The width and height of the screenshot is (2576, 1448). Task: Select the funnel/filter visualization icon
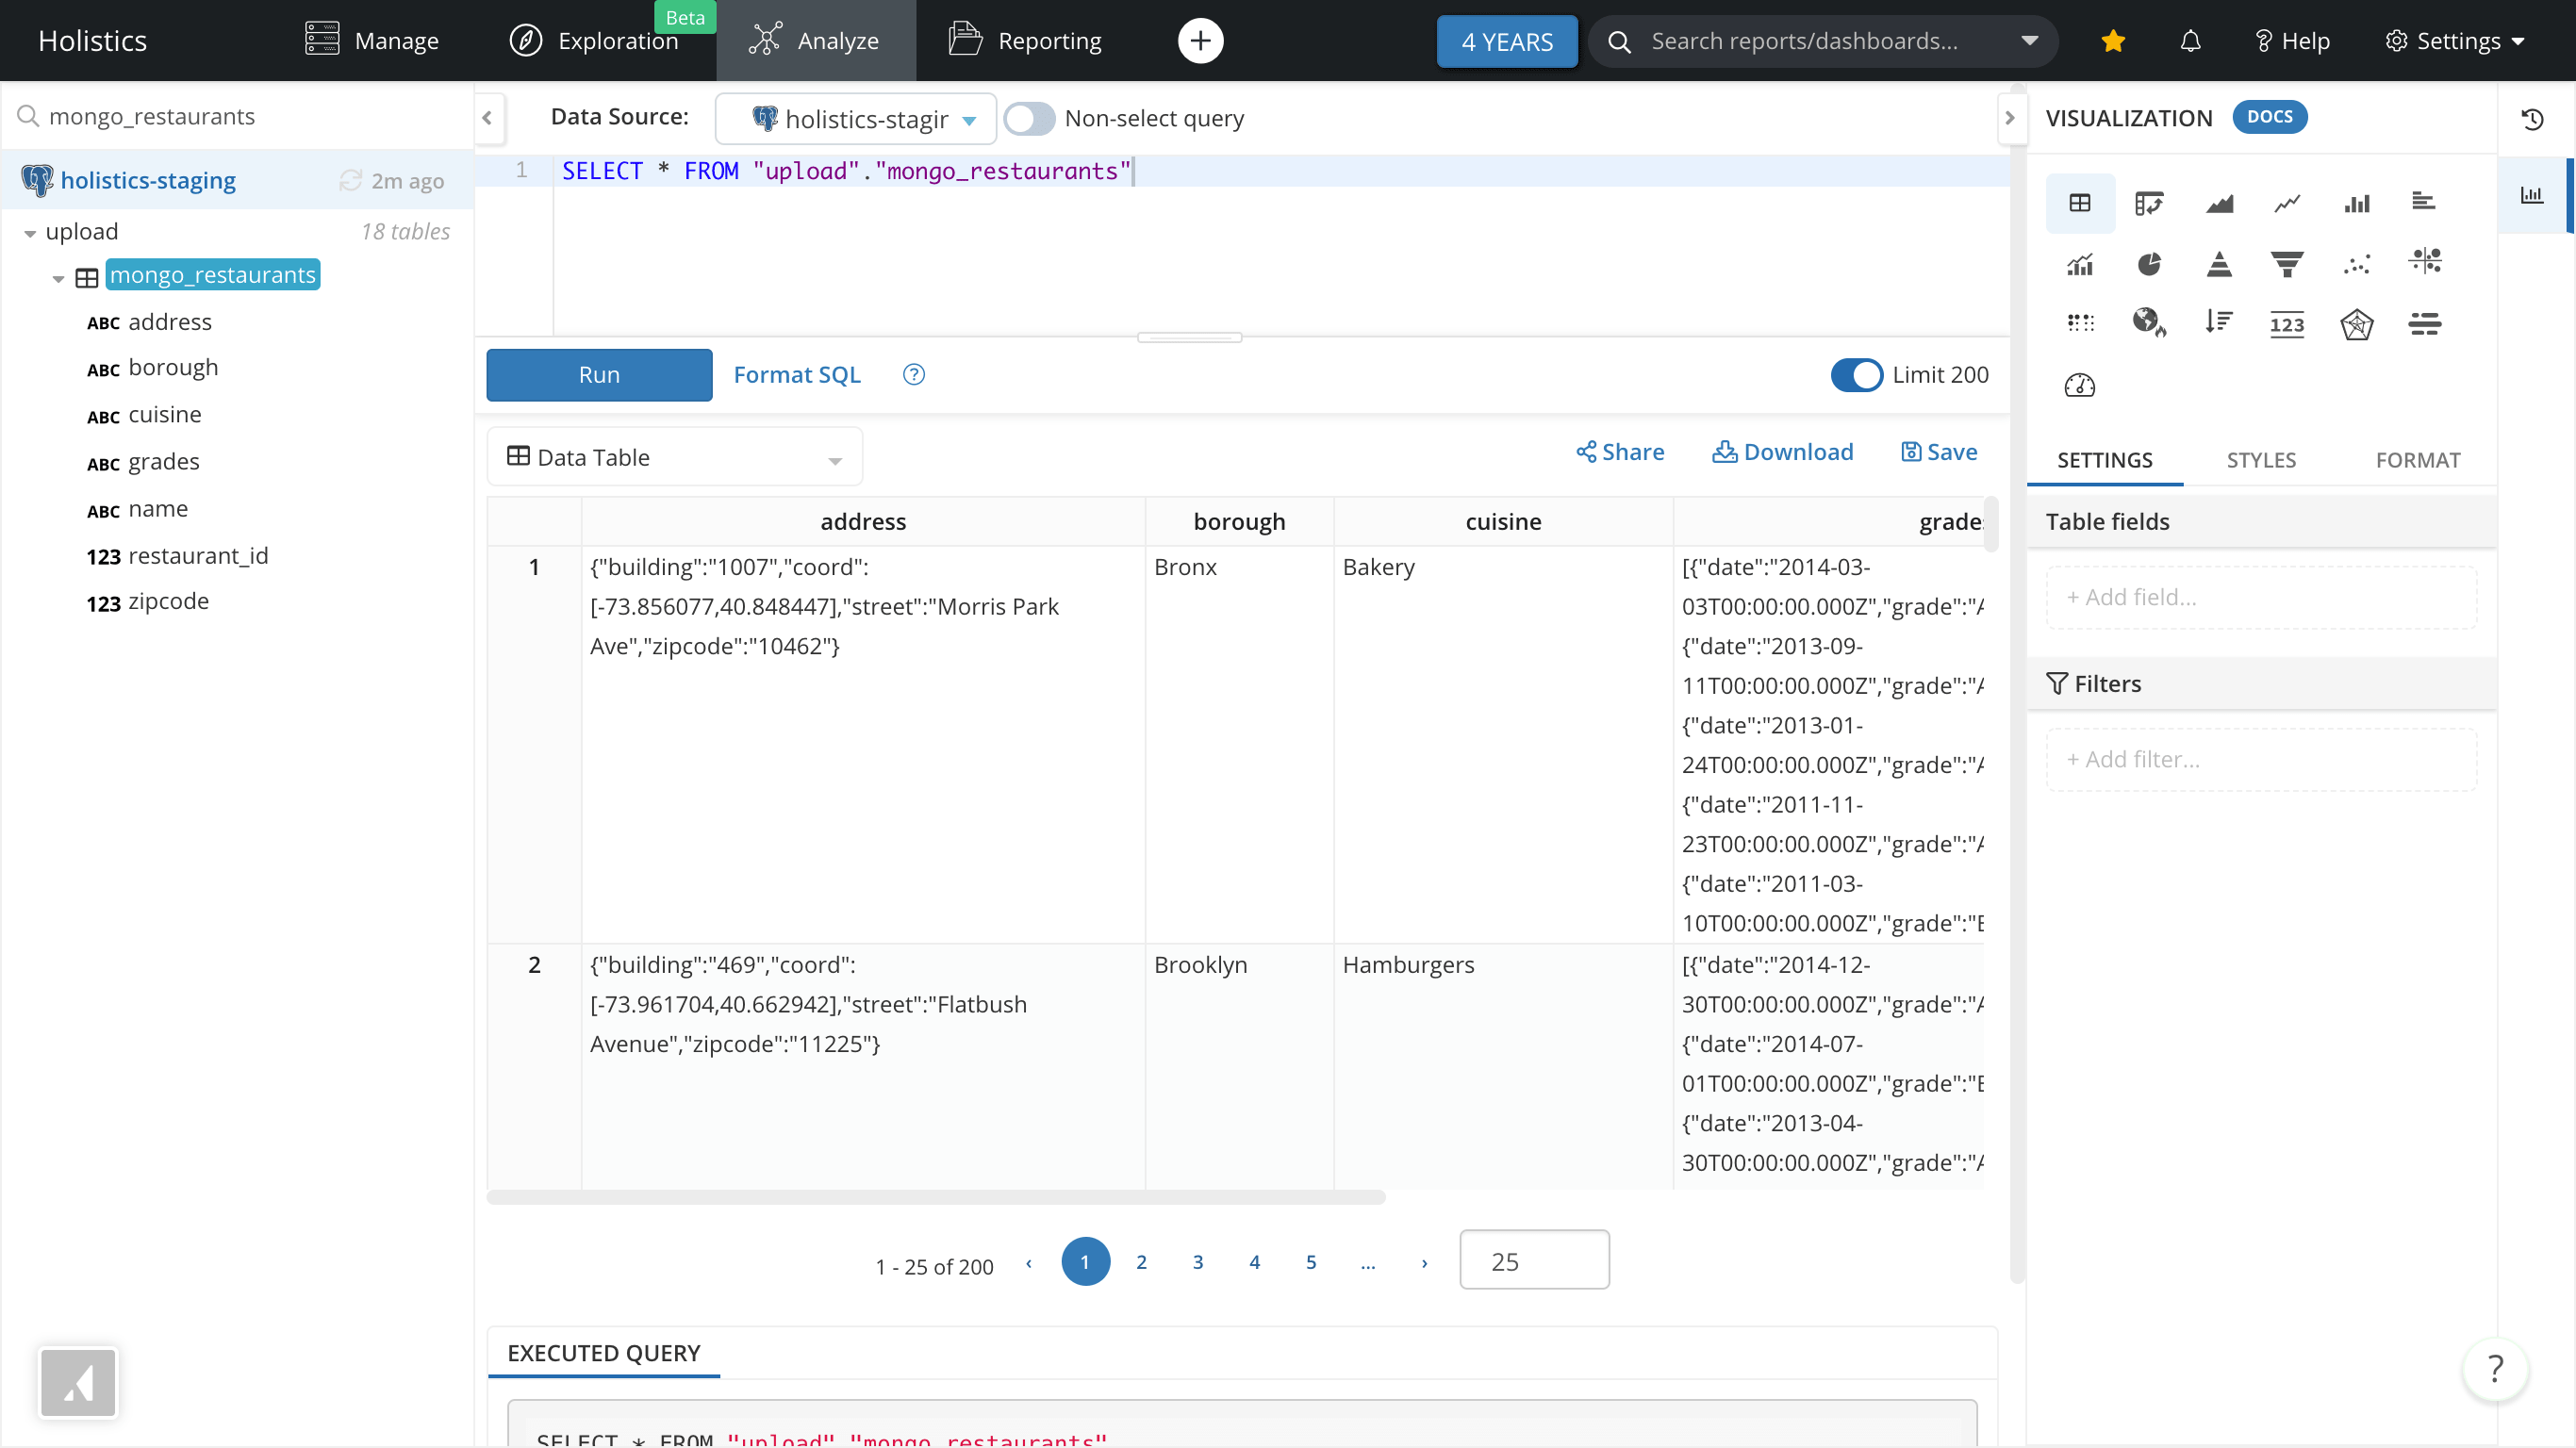(x=2287, y=262)
